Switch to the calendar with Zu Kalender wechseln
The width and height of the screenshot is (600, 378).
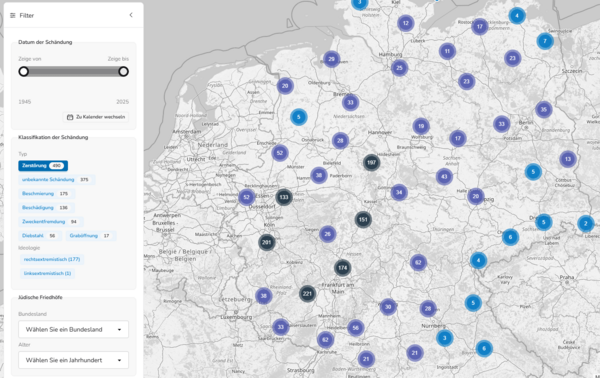click(x=96, y=117)
